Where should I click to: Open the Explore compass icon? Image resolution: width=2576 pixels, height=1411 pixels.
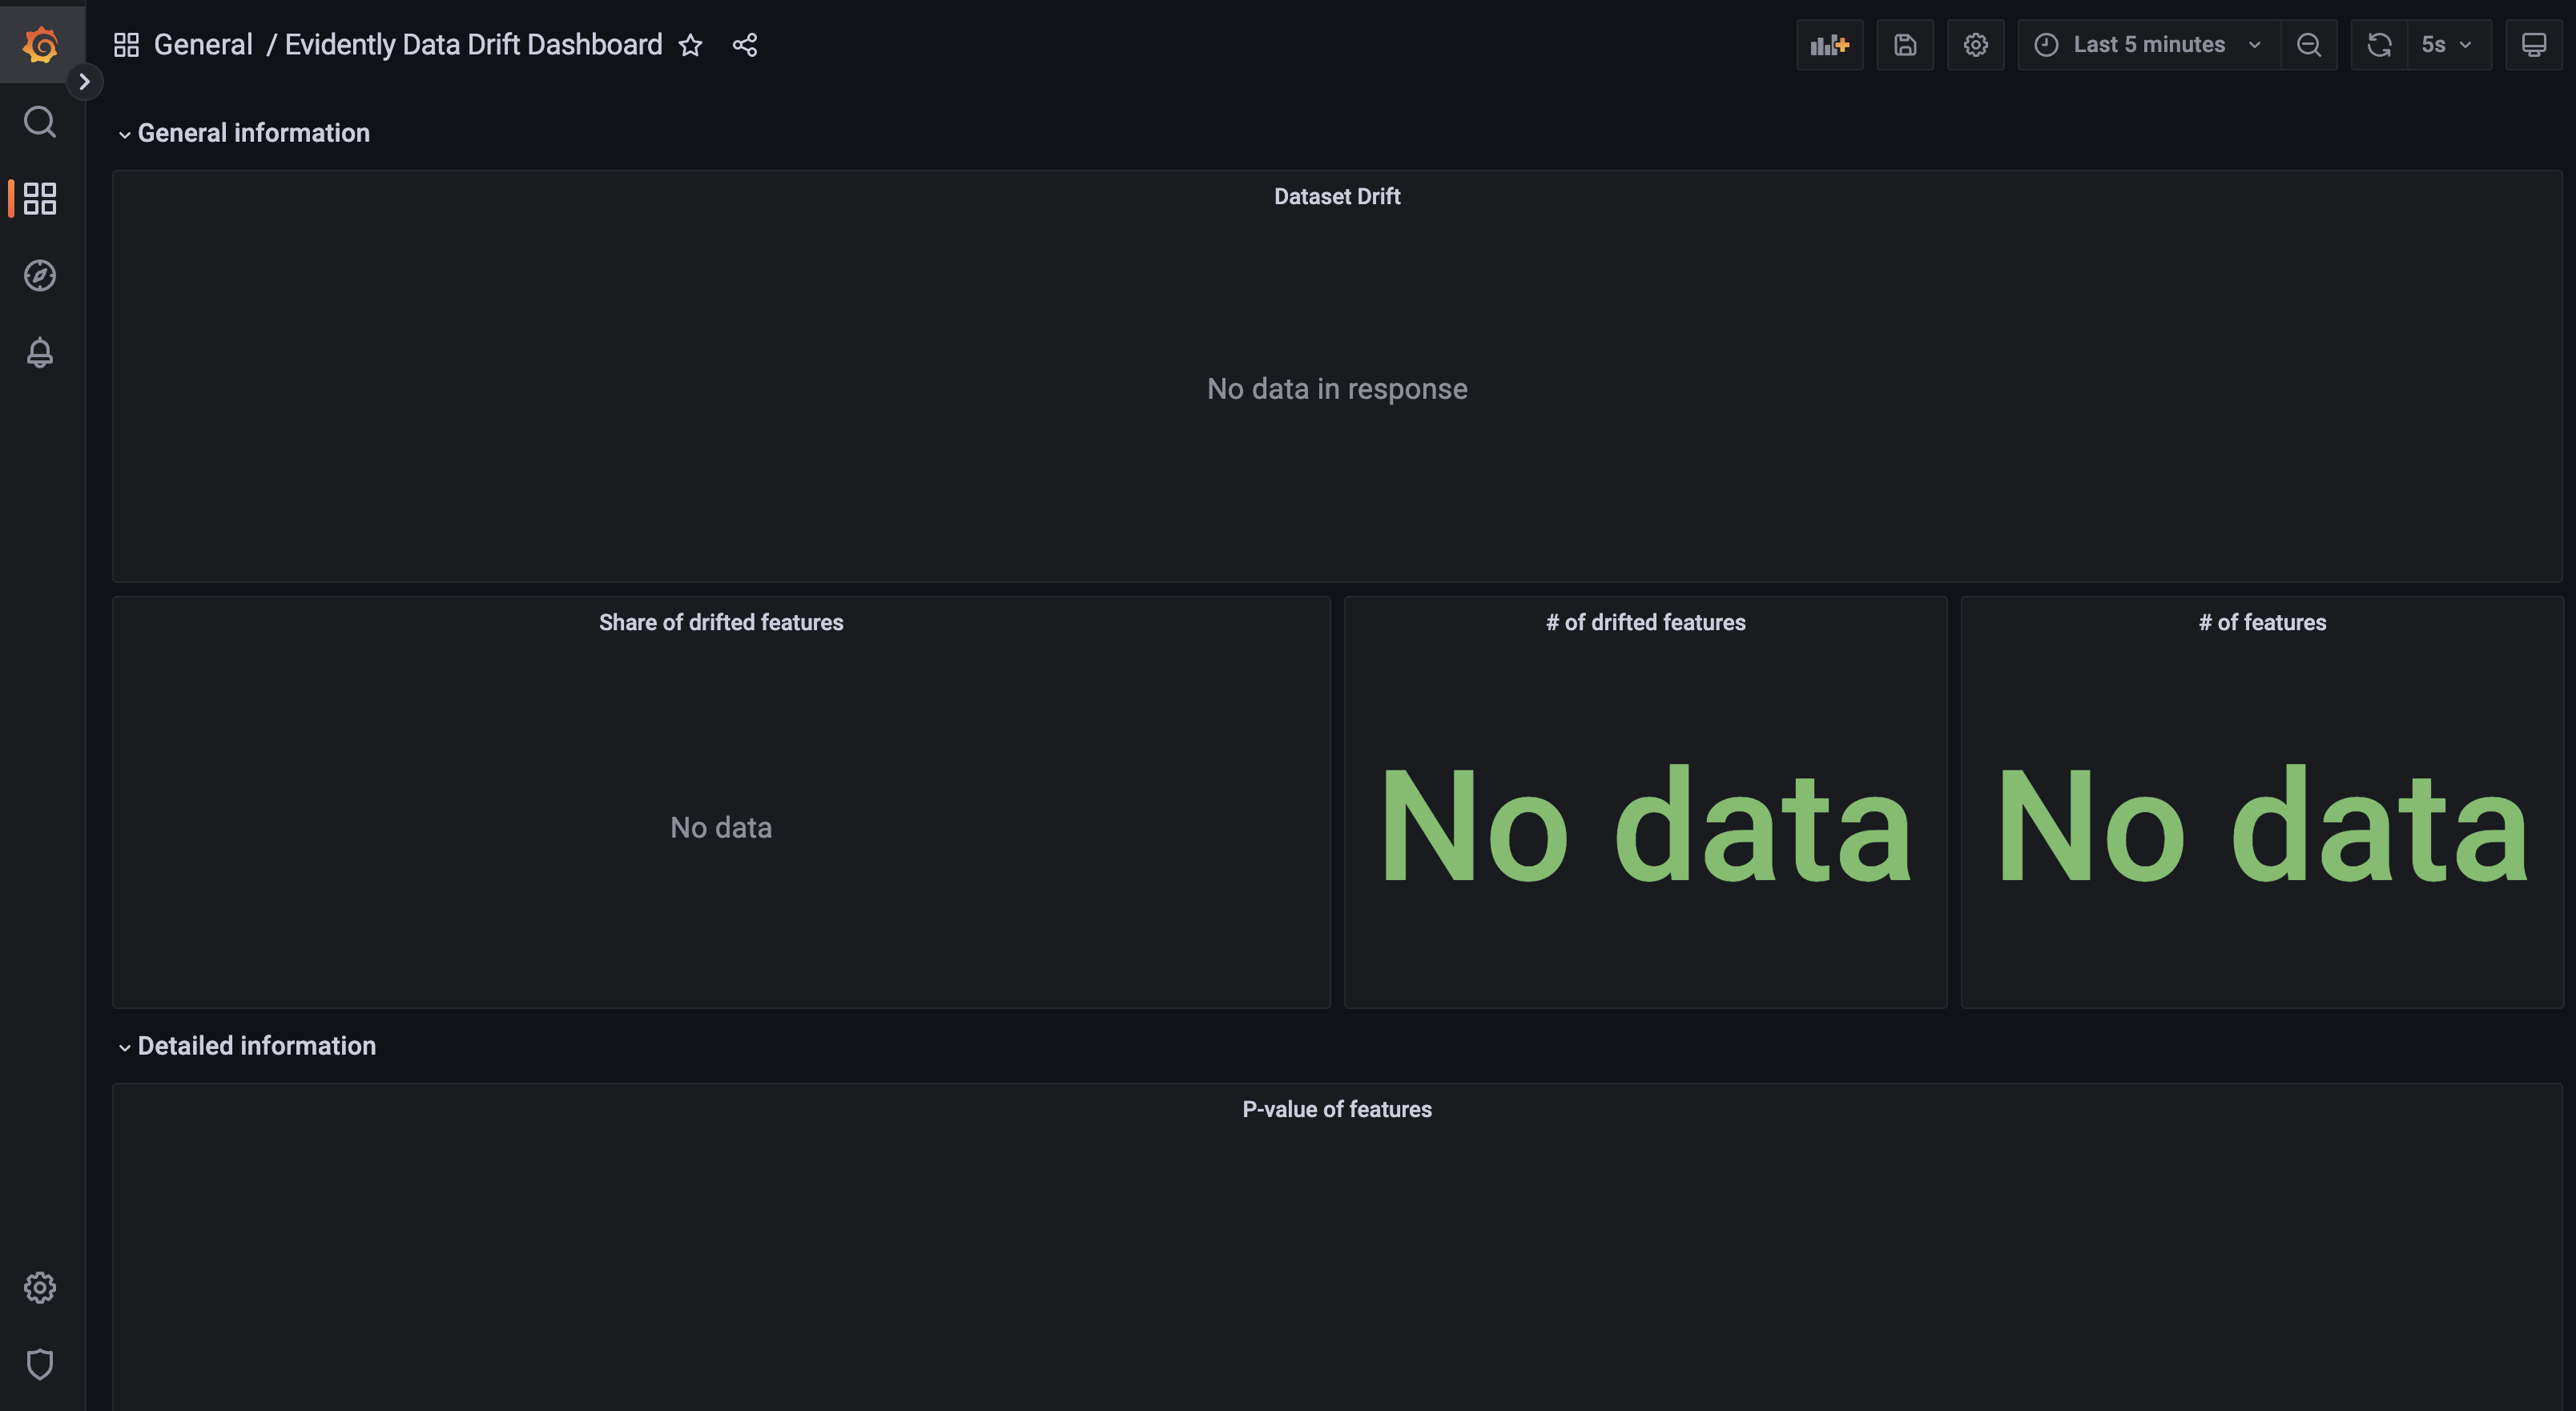[x=40, y=275]
